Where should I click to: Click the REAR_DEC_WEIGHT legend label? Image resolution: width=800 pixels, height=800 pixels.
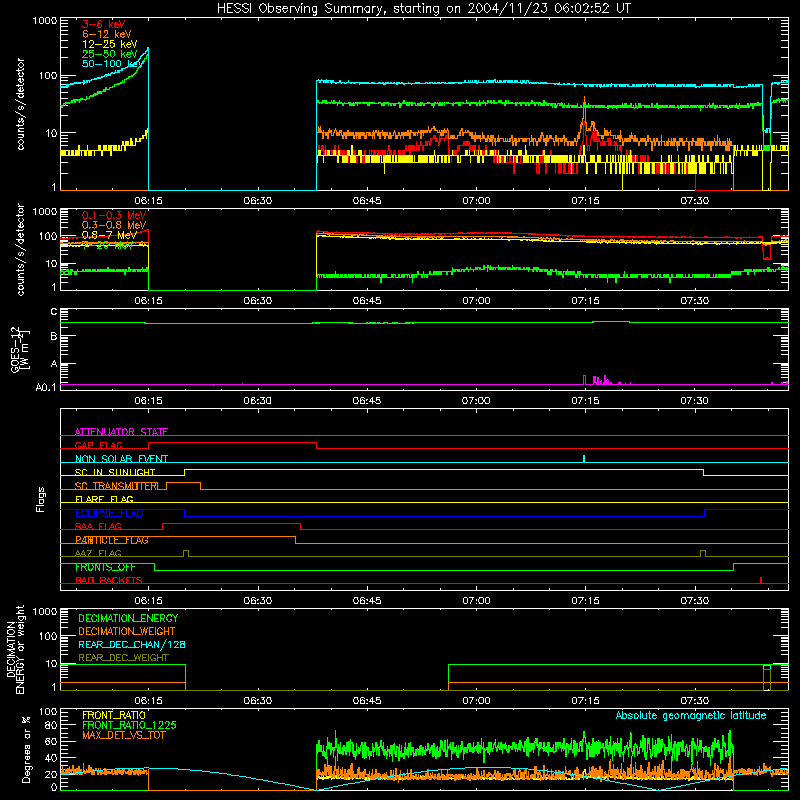tap(123, 658)
